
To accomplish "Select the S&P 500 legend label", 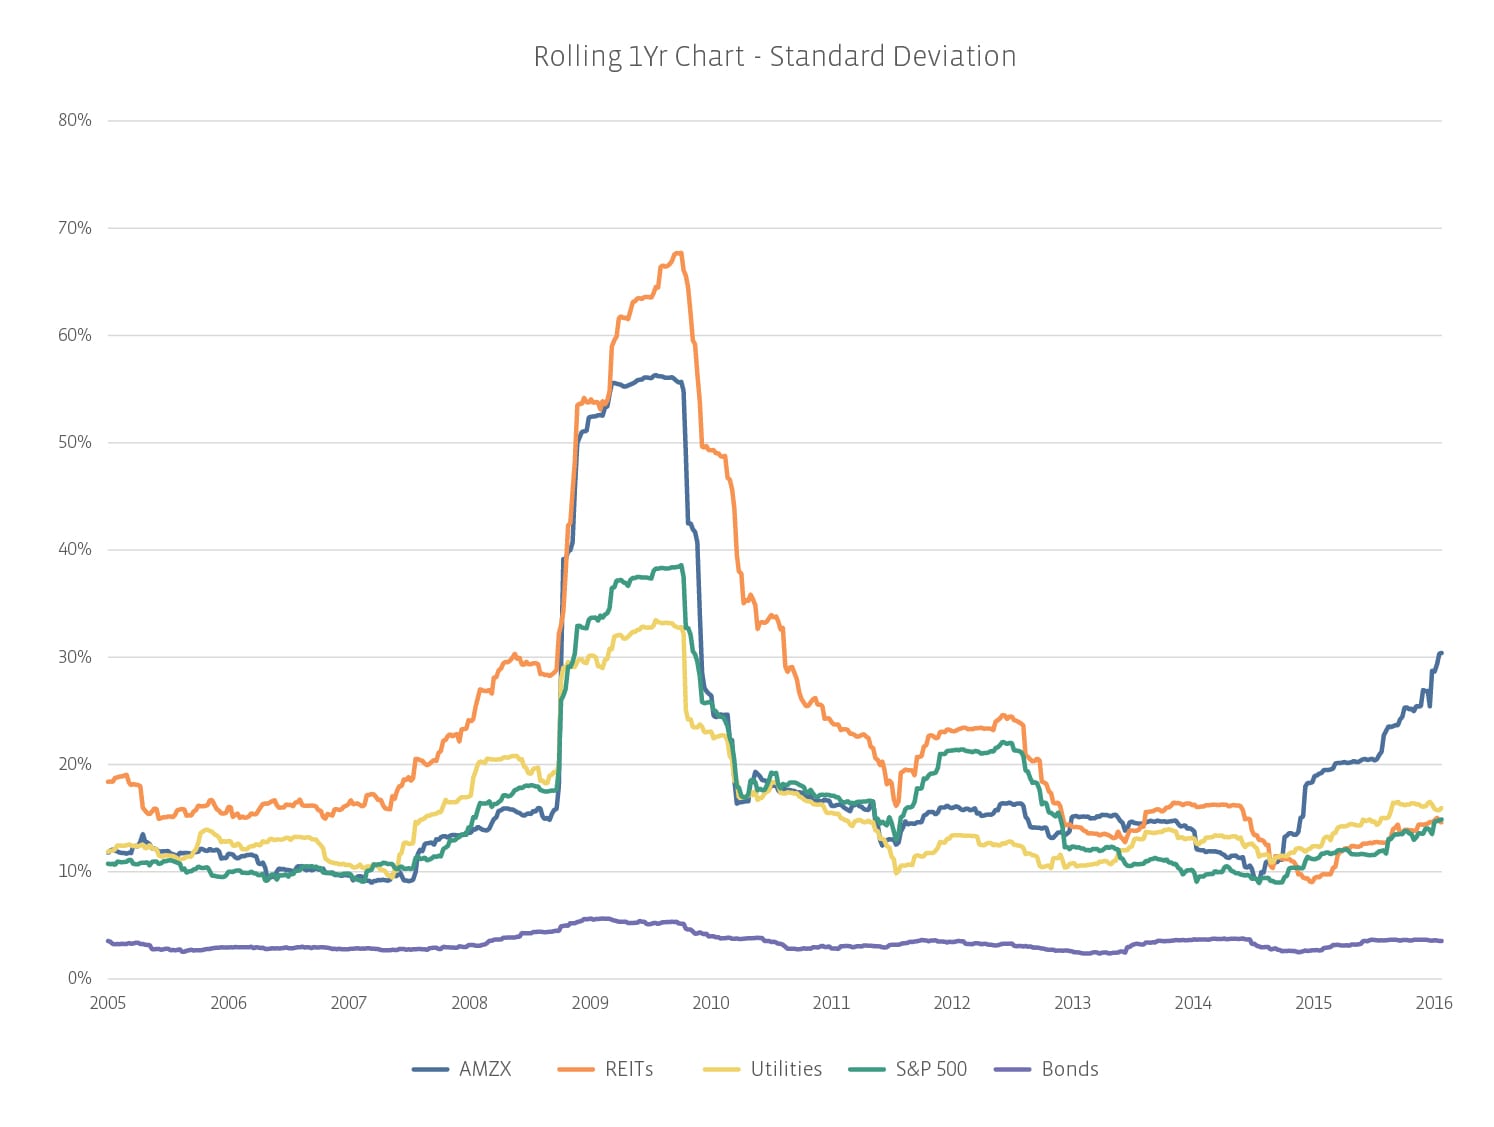I will [931, 1069].
